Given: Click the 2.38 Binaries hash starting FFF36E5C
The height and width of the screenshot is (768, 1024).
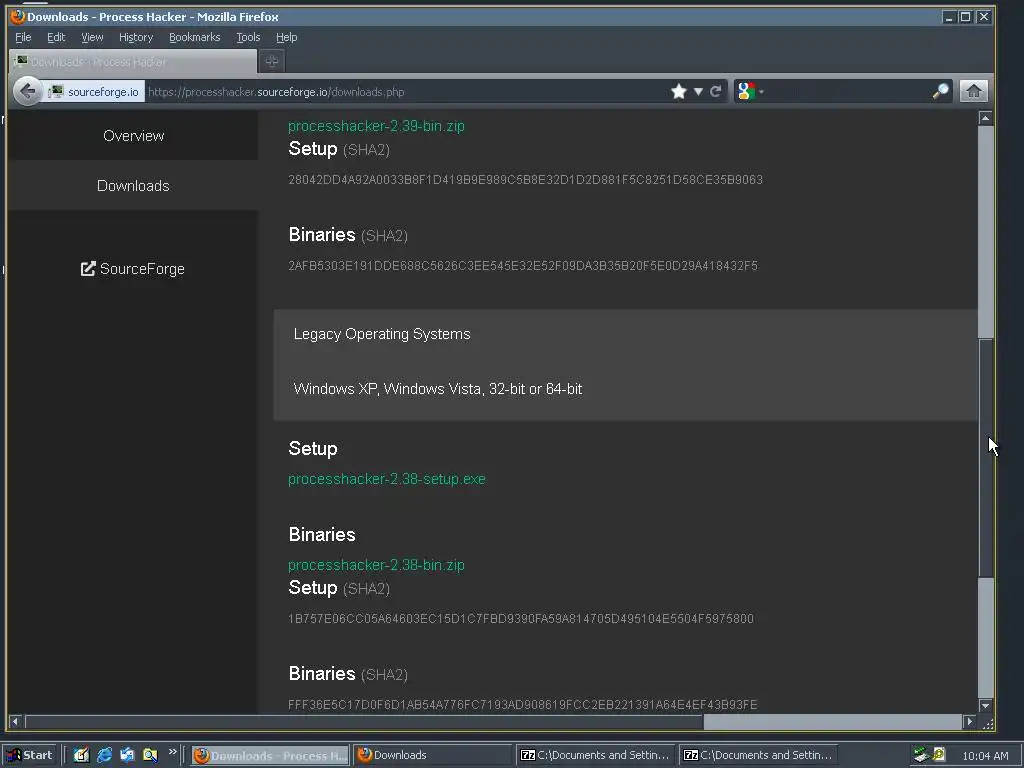Looking at the screenshot, I should [522, 705].
